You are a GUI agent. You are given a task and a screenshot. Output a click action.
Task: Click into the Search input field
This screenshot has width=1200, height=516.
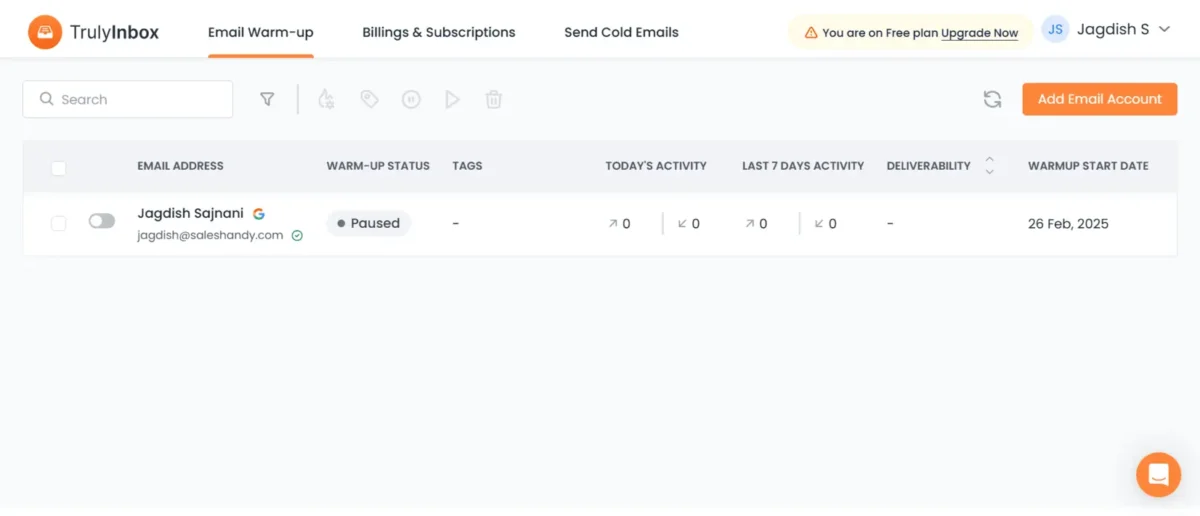click(x=128, y=99)
